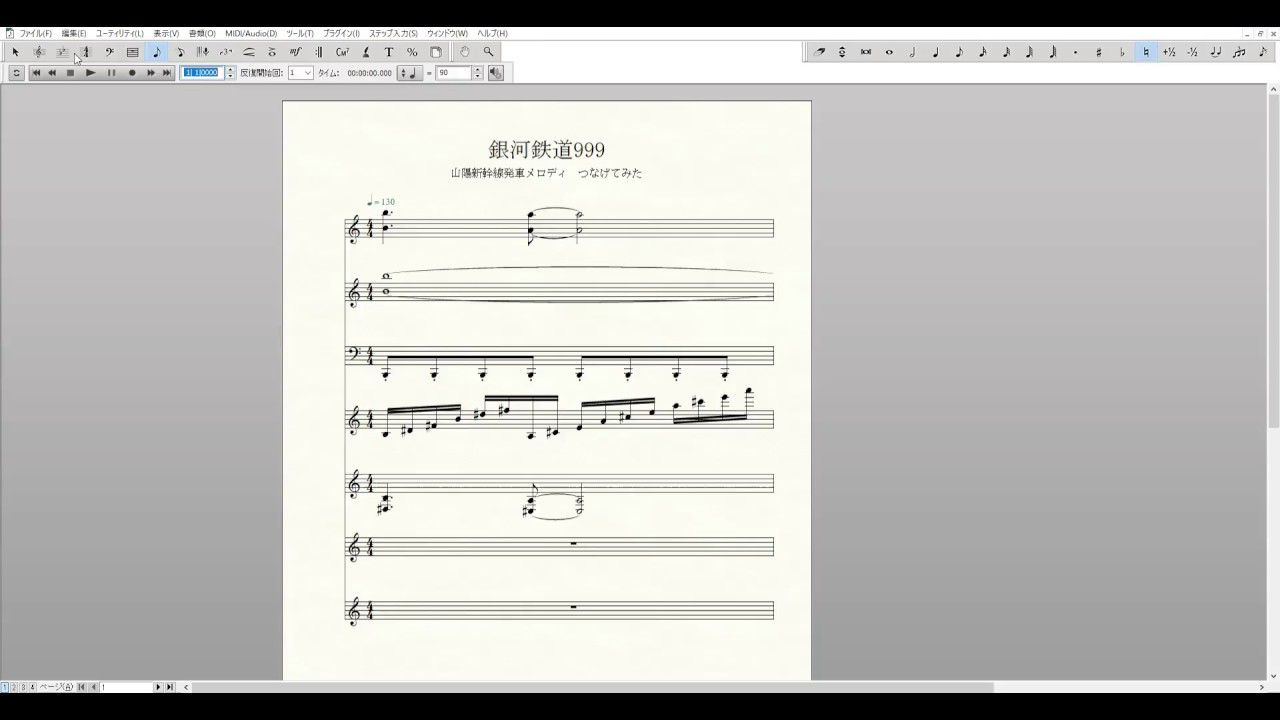Viewport: 1280px width, 720px height.
Task: Jump to the last page arrow
Action: click(x=169, y=687)
